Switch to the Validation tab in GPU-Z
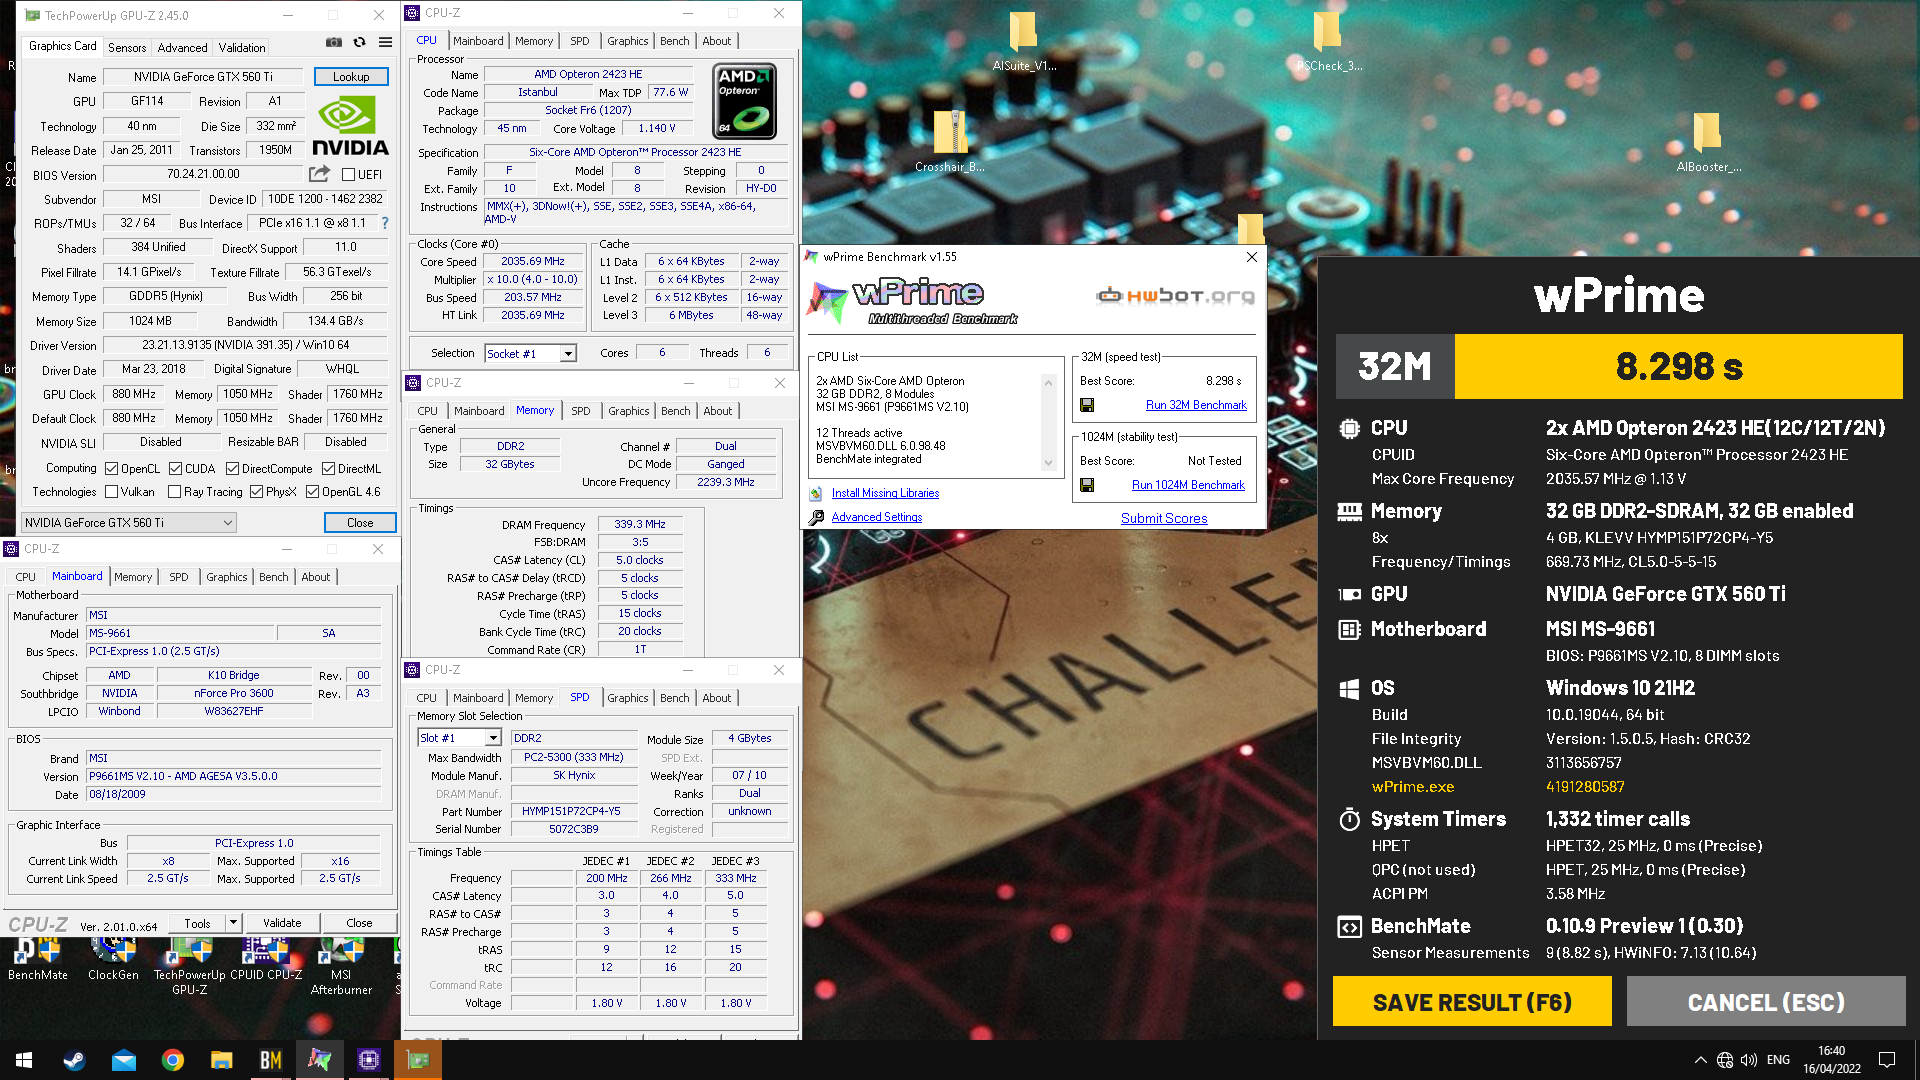The height and width of the screenshot is (1080, 1920). coord(242,47)
